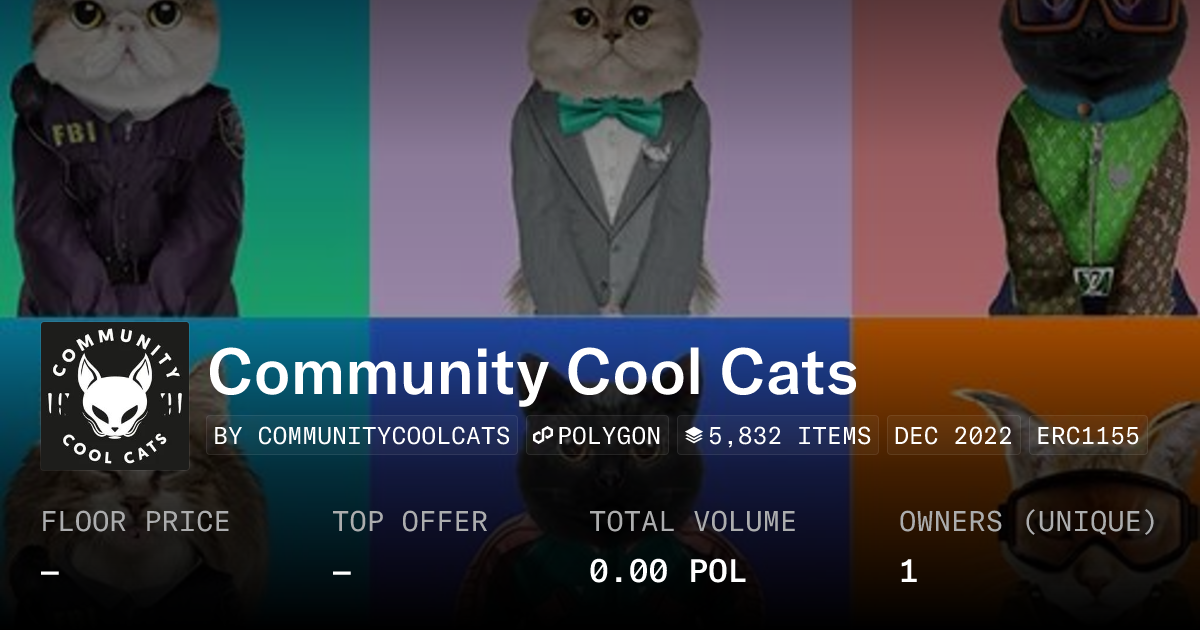Open the BY COMMUNITYCOOLCATS creator badge
The width and height of the screenshot is (1200, 630).
click(x=362, y=436)
